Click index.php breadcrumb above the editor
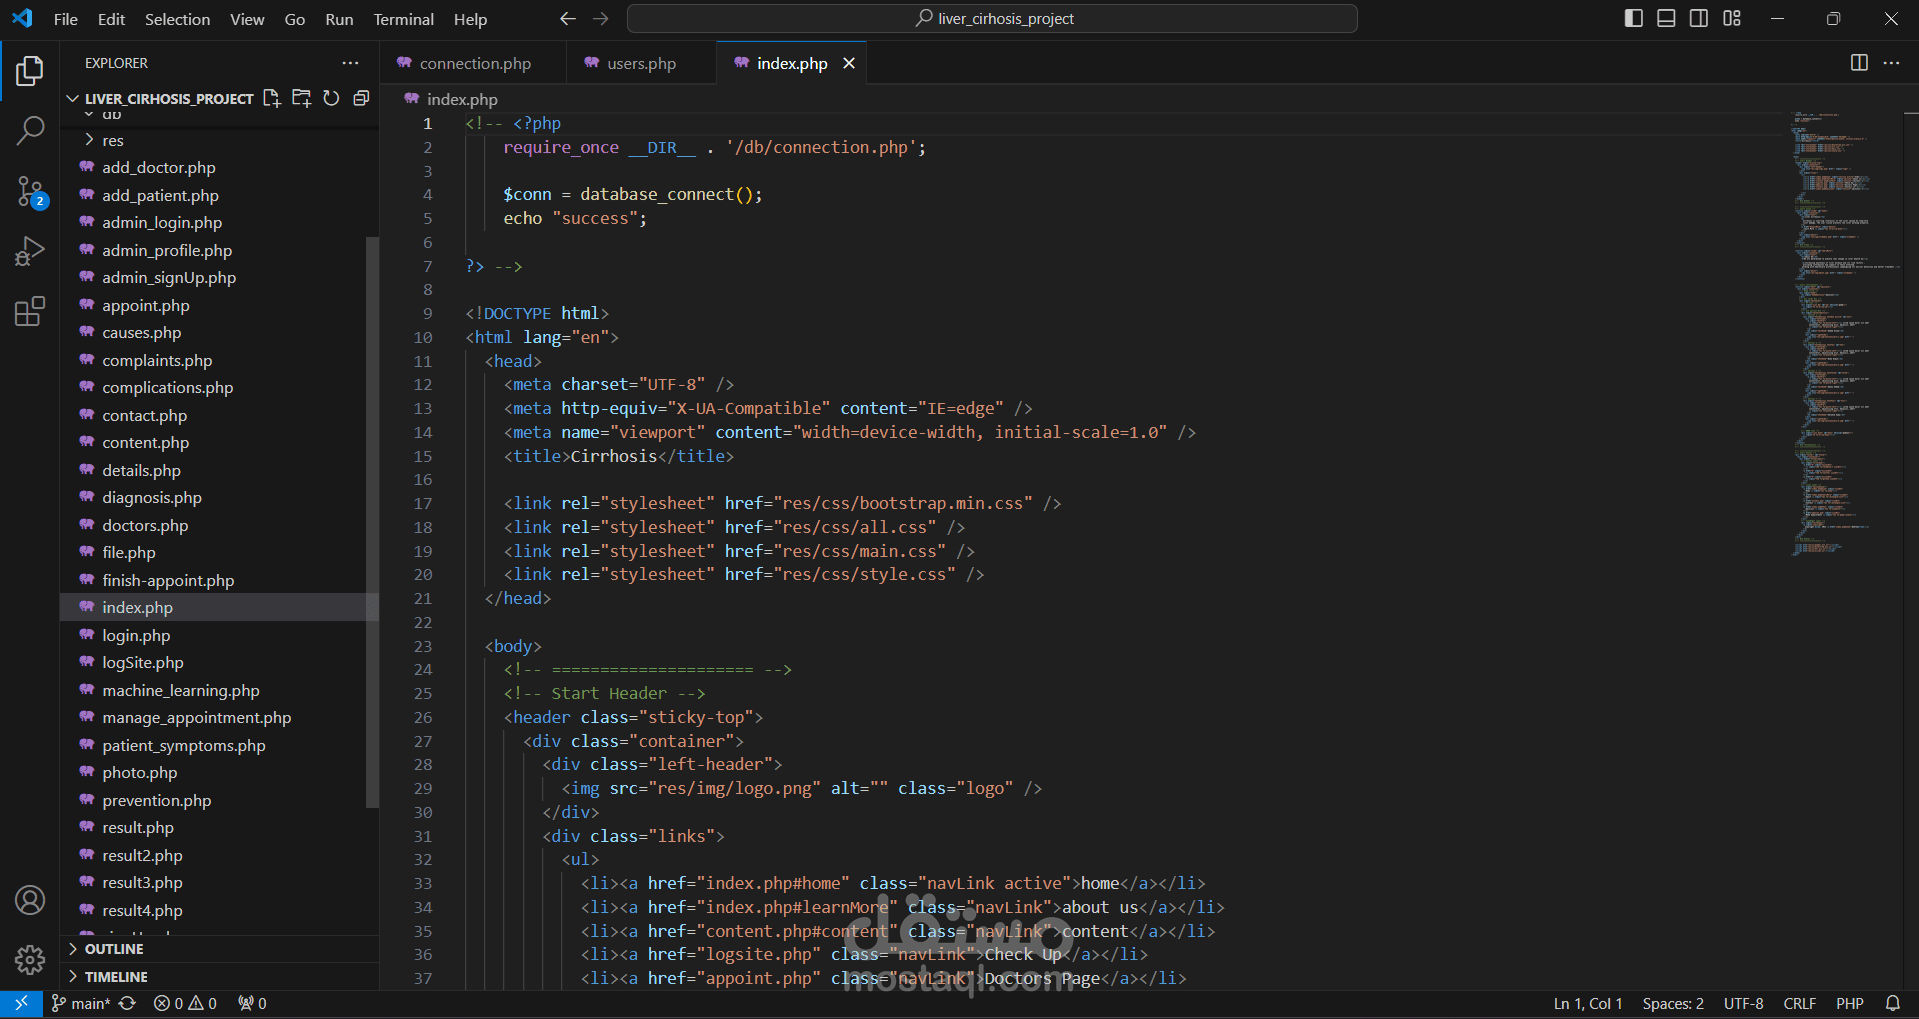The image size is (1919, 1019). pos(451,99)
